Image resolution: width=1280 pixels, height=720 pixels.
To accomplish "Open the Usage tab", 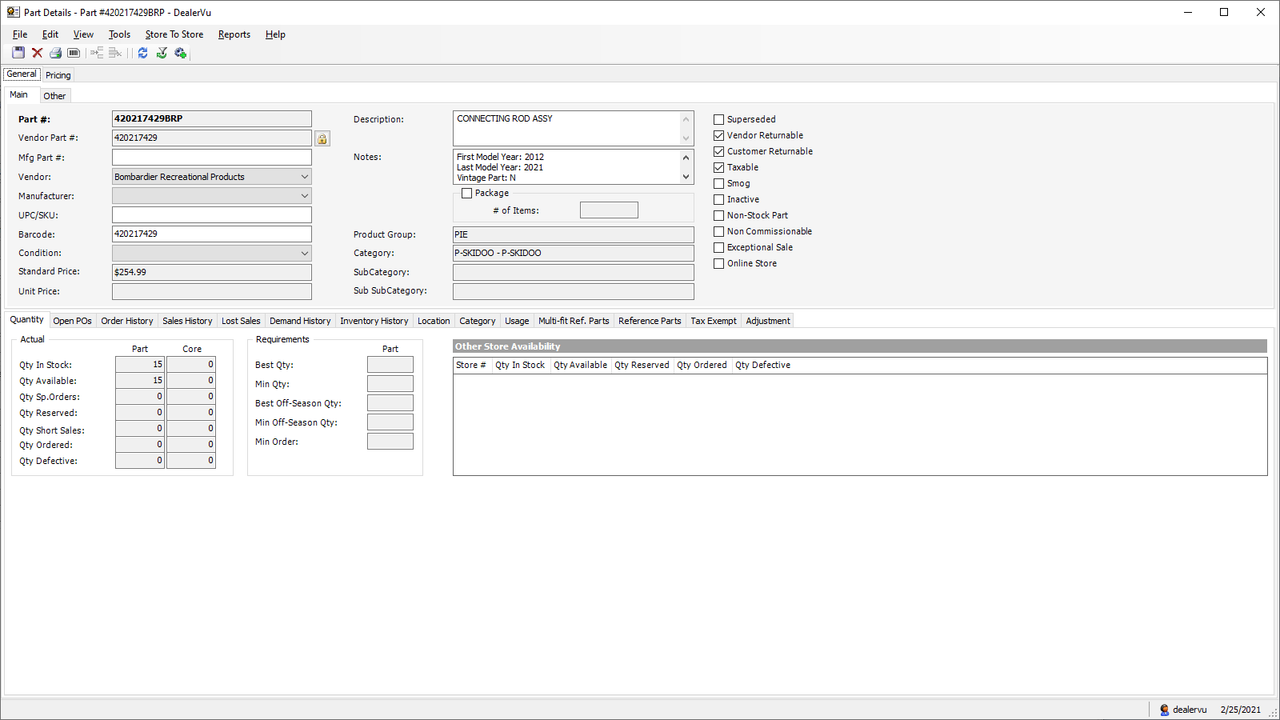I will [517, 321].
